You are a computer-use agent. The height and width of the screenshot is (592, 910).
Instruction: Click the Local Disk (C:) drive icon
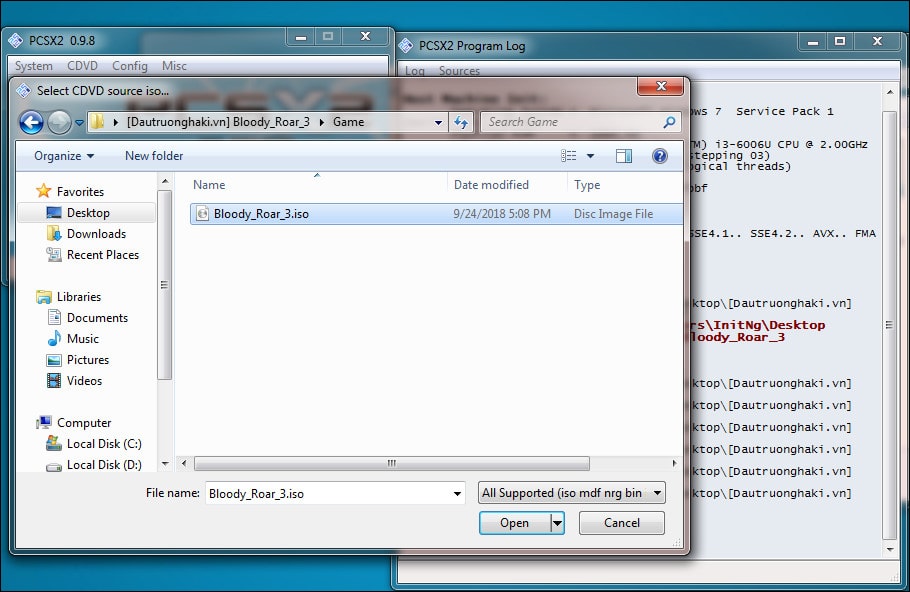click(x=54, y=443)
